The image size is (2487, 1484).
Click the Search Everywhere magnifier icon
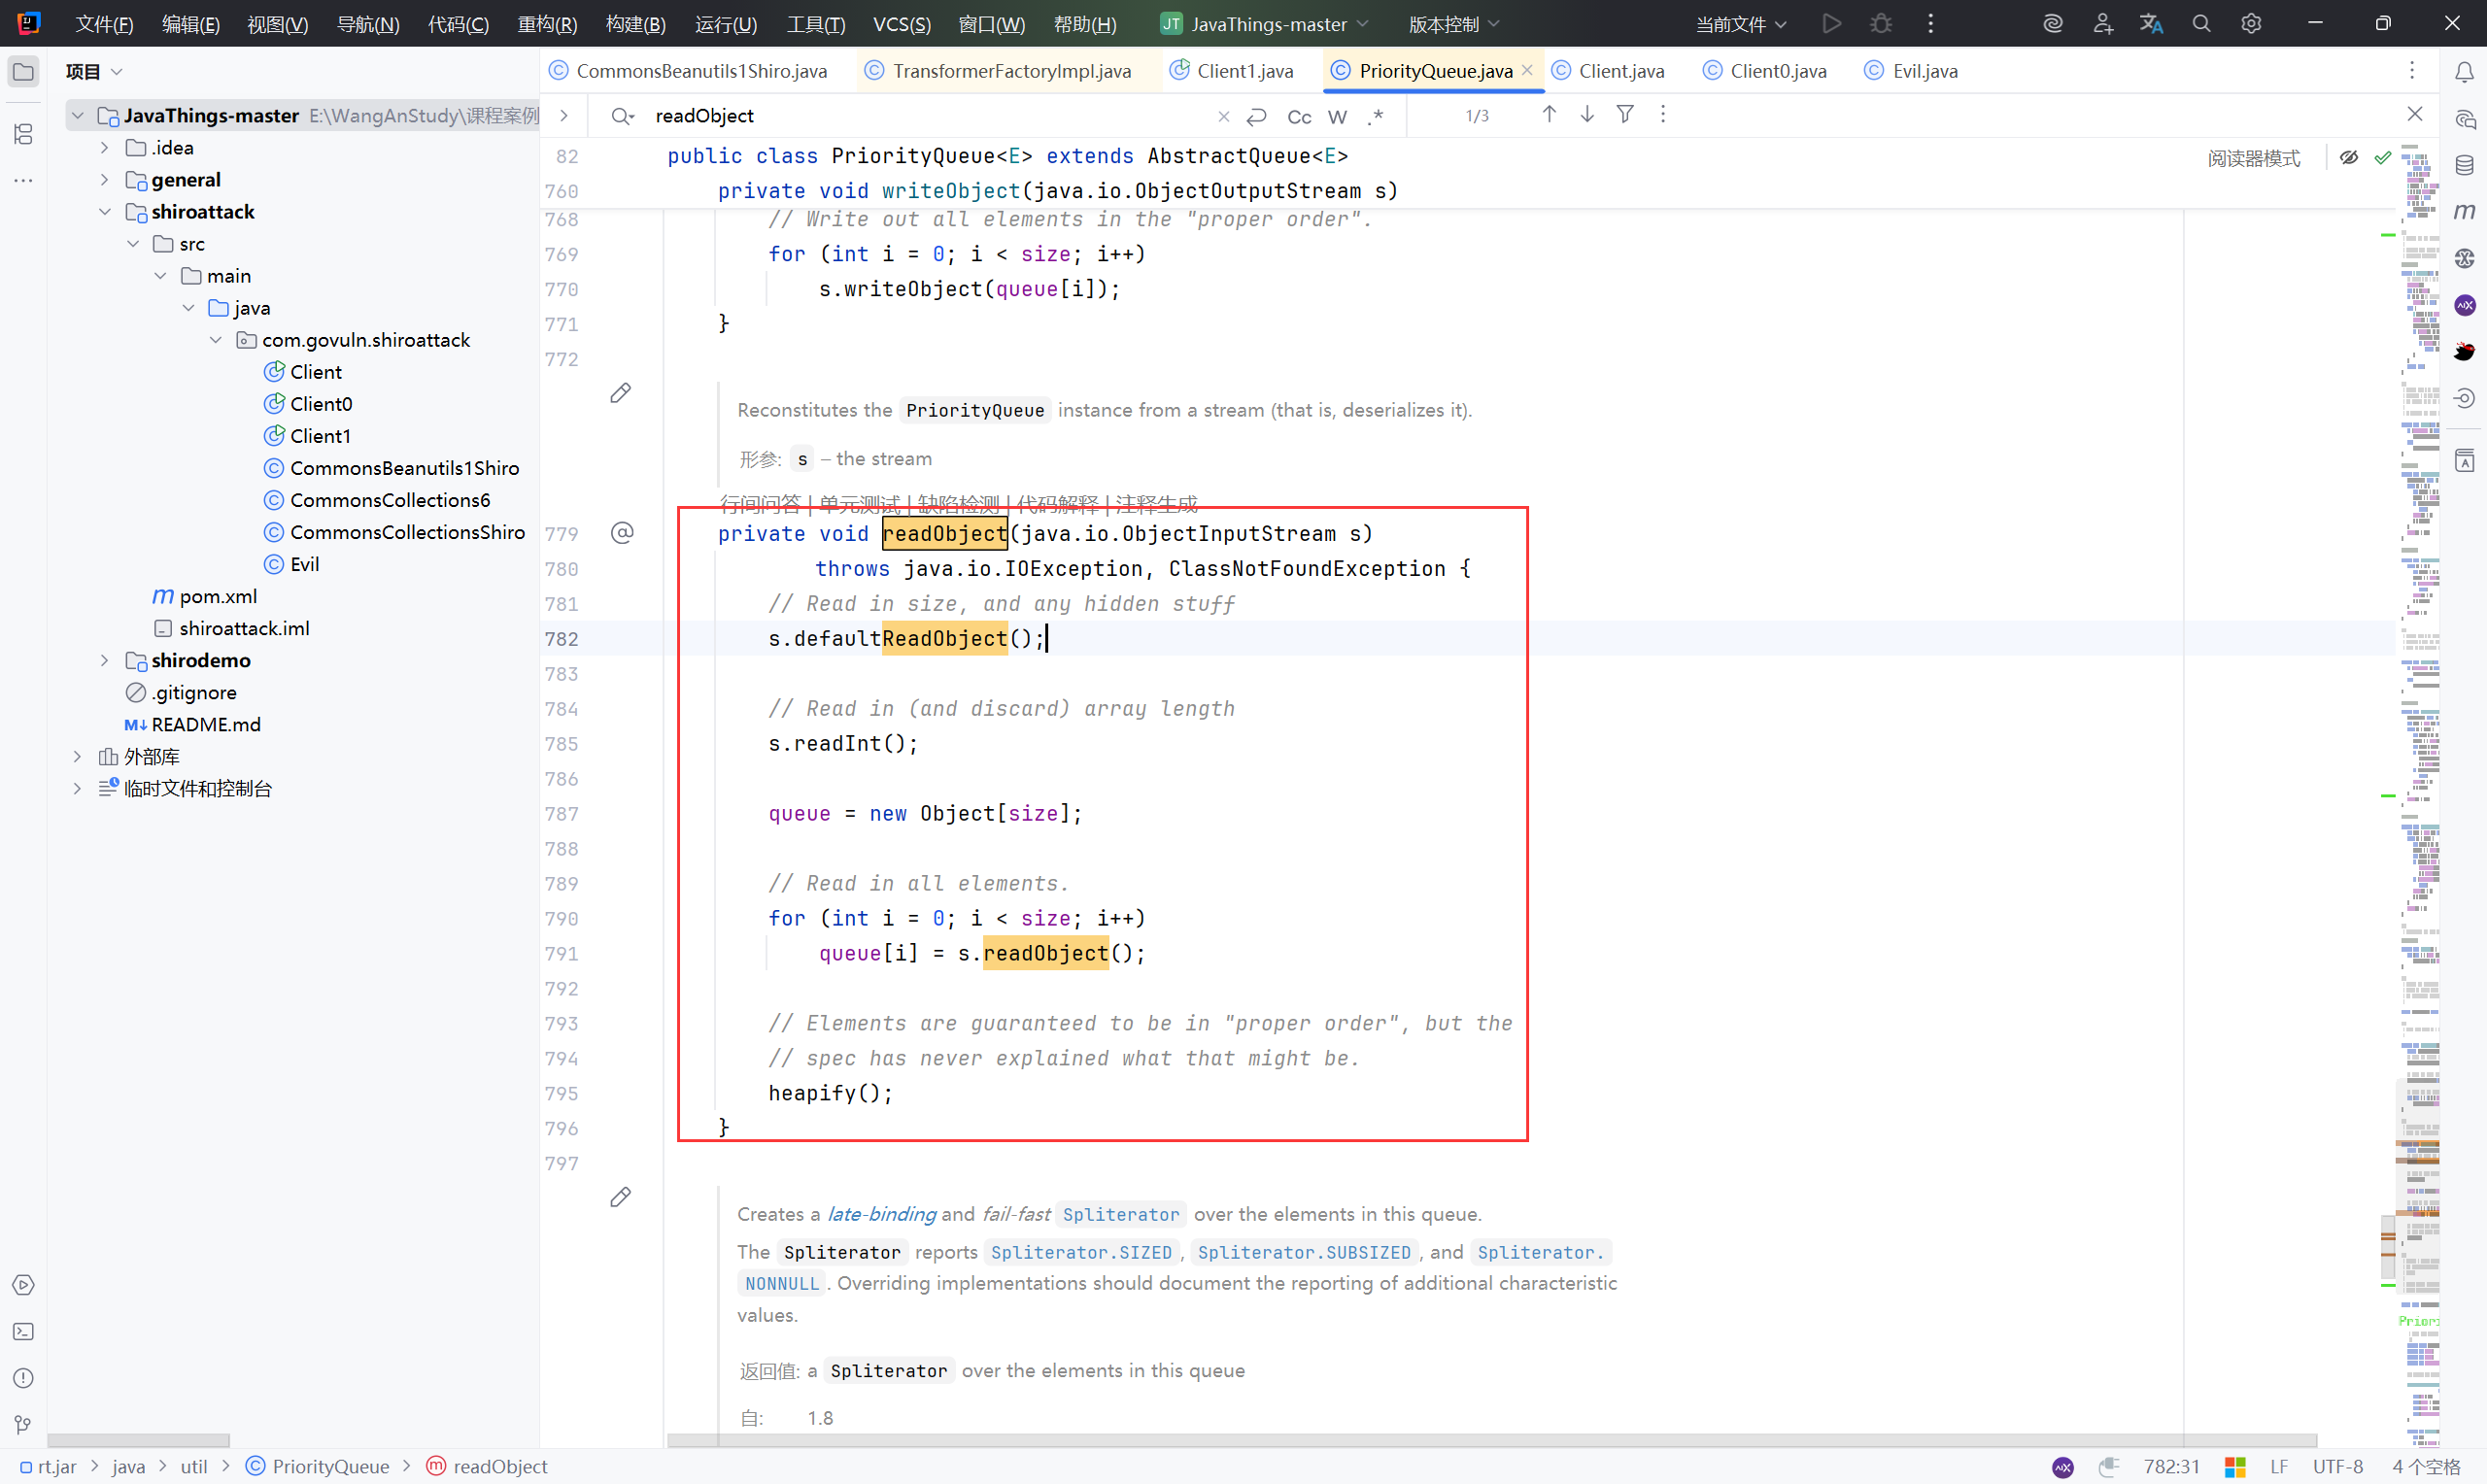2201,24
